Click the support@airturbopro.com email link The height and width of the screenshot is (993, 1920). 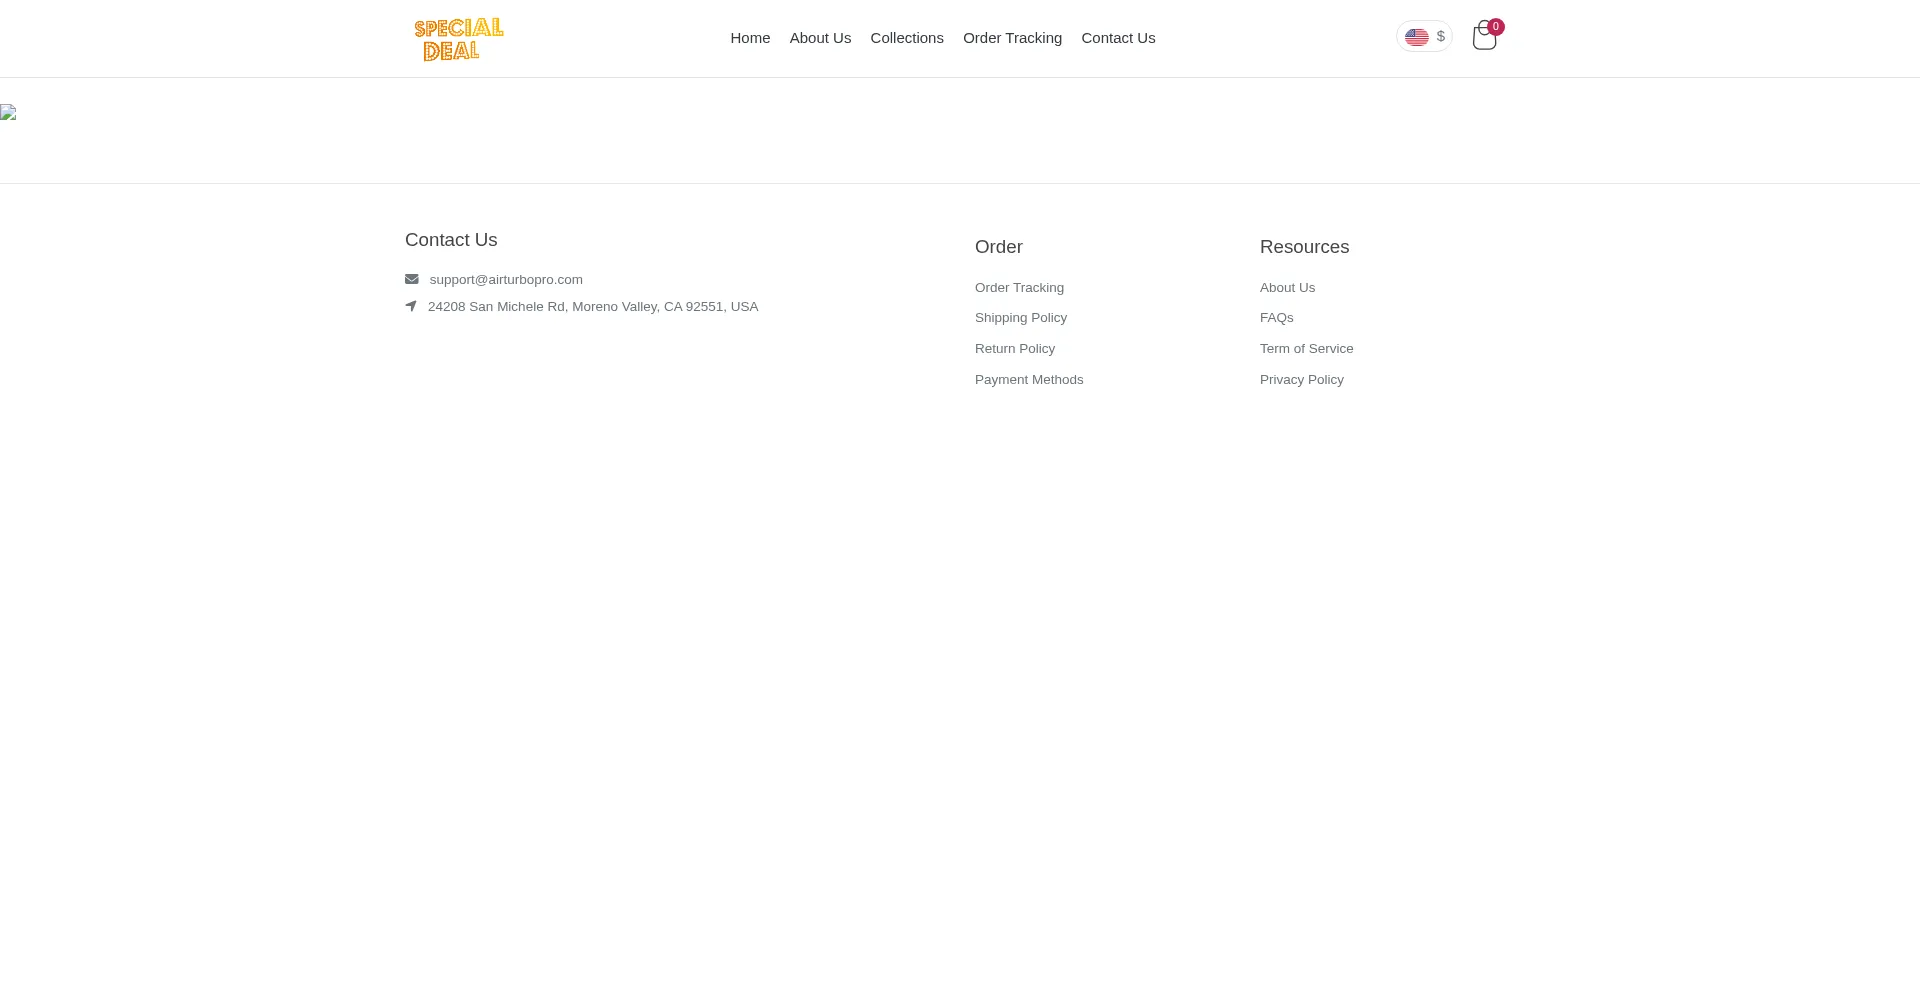pos(506,280)
